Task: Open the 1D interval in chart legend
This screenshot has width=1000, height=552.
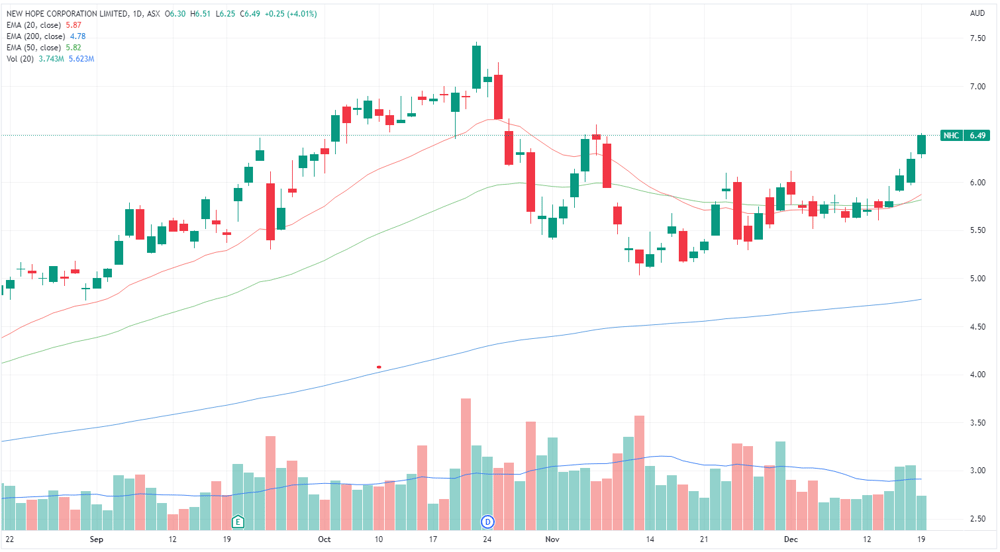Action: tap(138, 13)
